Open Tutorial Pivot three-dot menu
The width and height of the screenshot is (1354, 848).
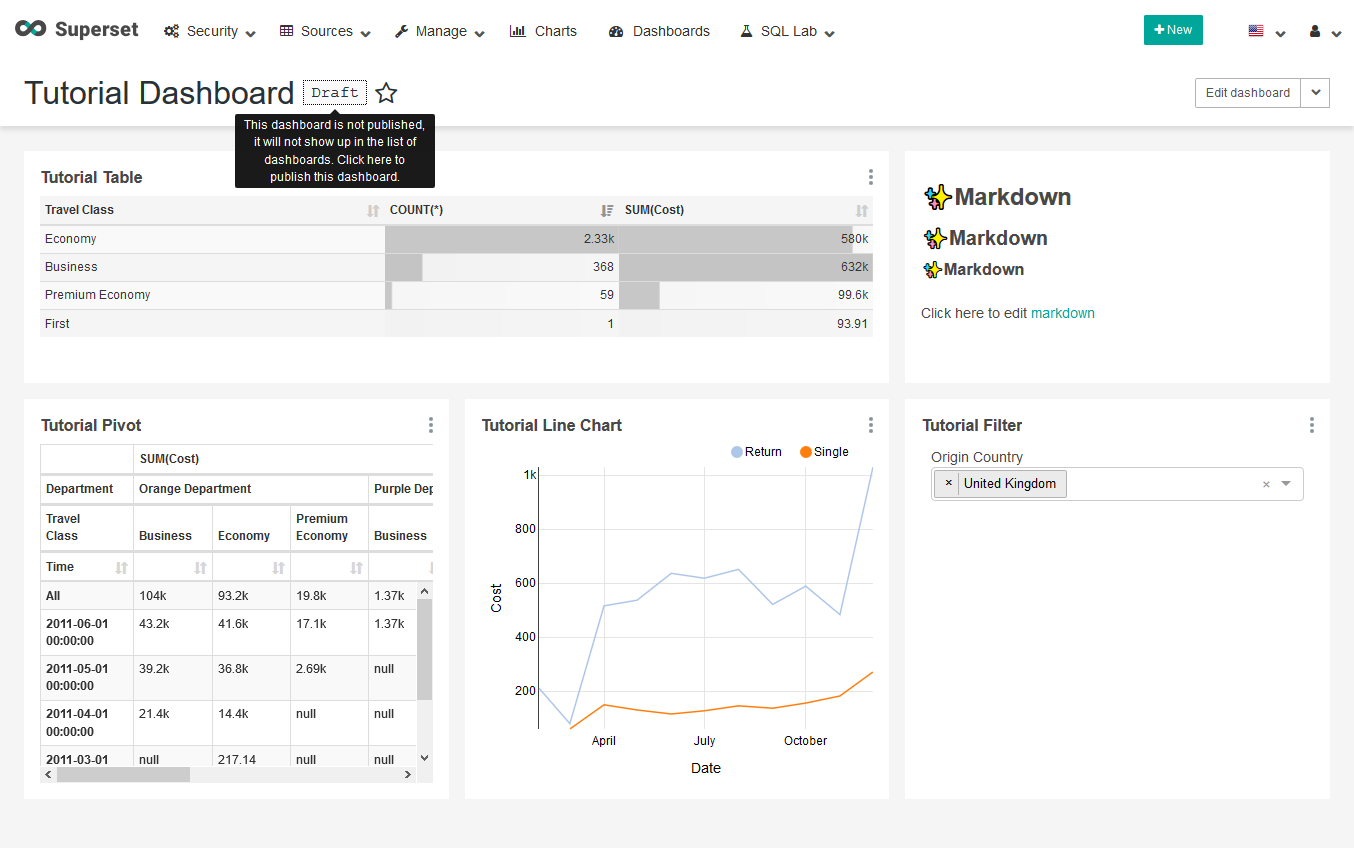[430, 425]
